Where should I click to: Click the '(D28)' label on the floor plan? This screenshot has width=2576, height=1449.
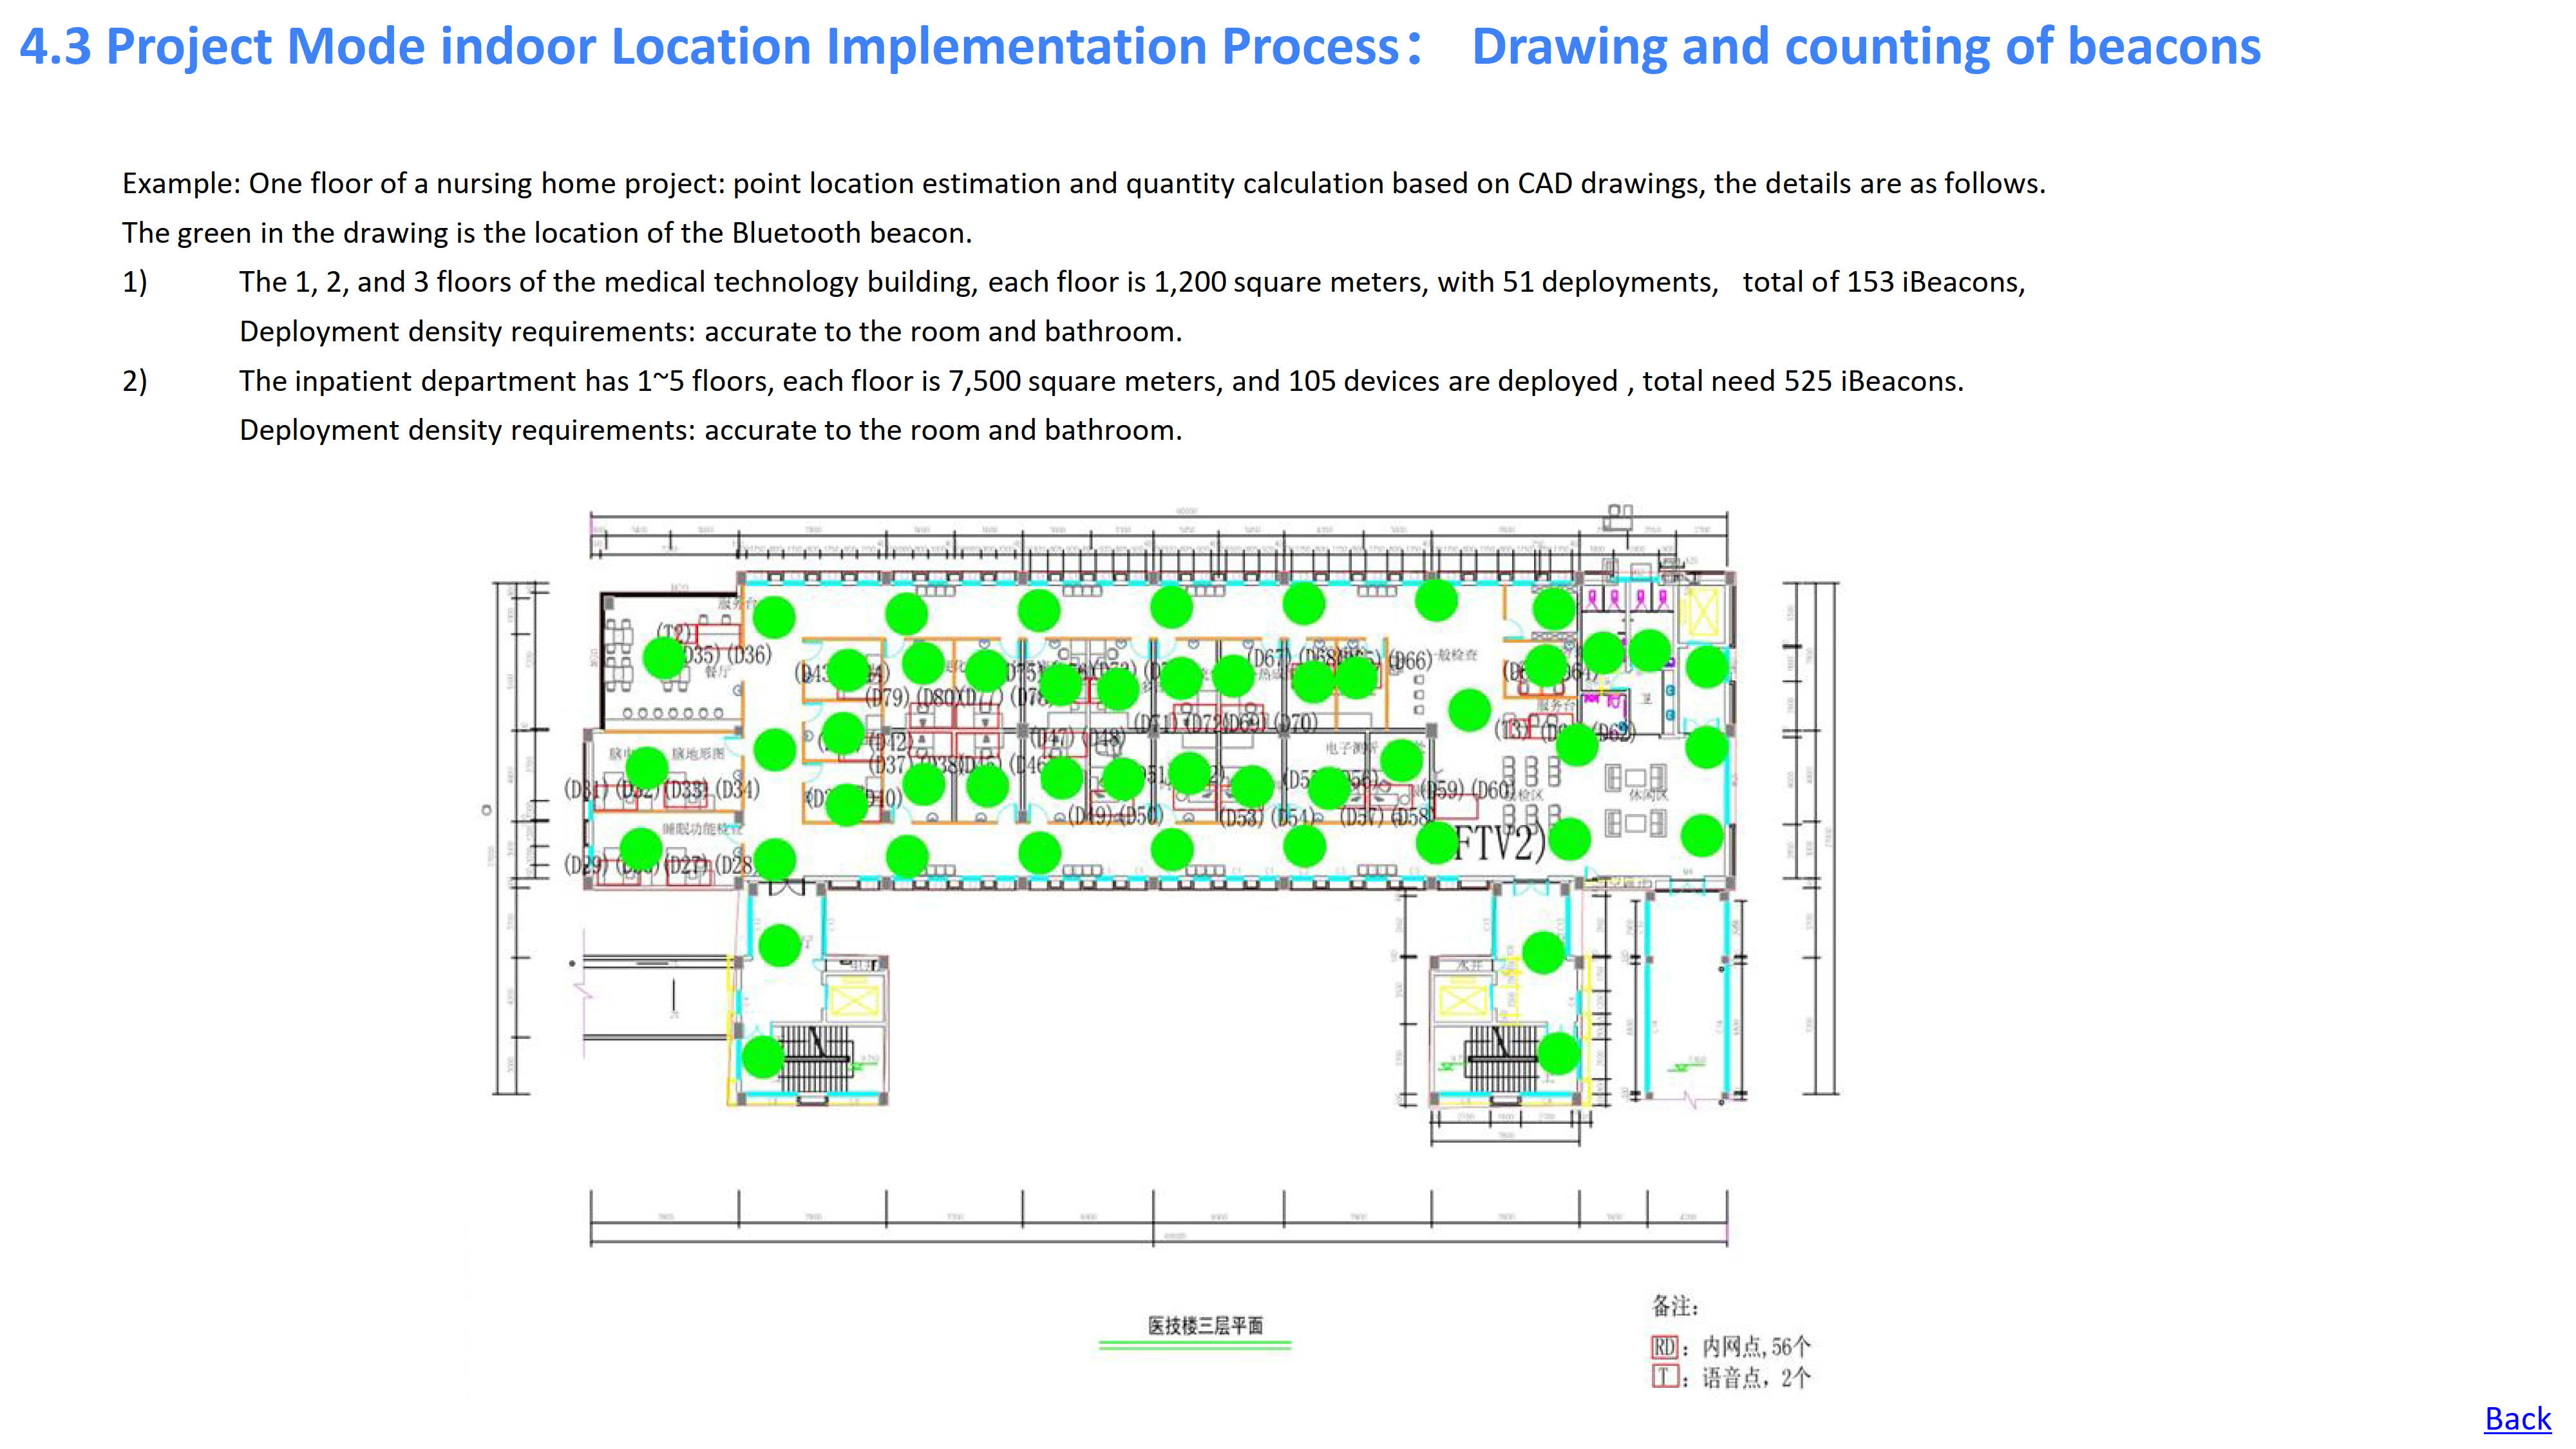coord(735,864)
